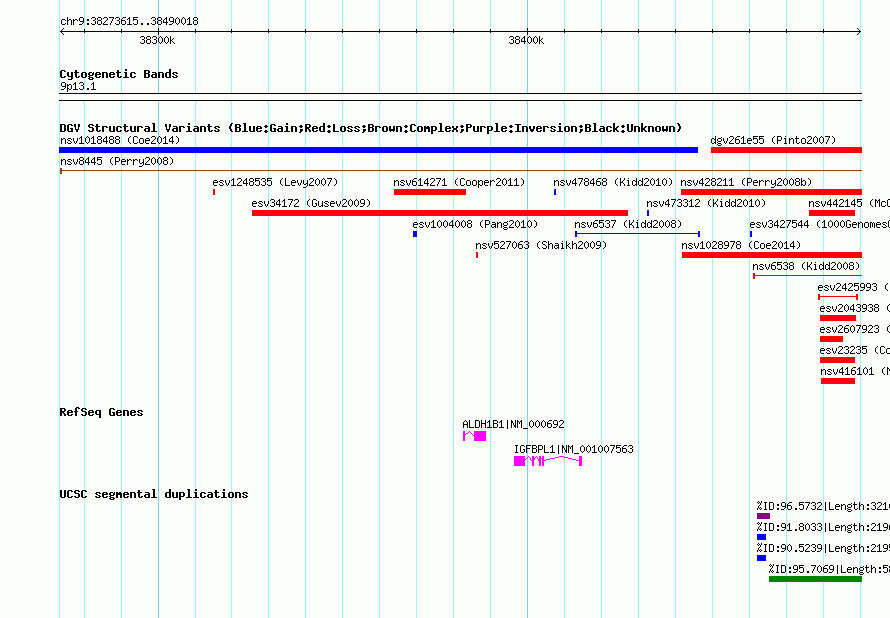The image size is (890, 618).
Task: Click the nsv428211 (Perry2008b) red loss bar
Action: (771, 192)
